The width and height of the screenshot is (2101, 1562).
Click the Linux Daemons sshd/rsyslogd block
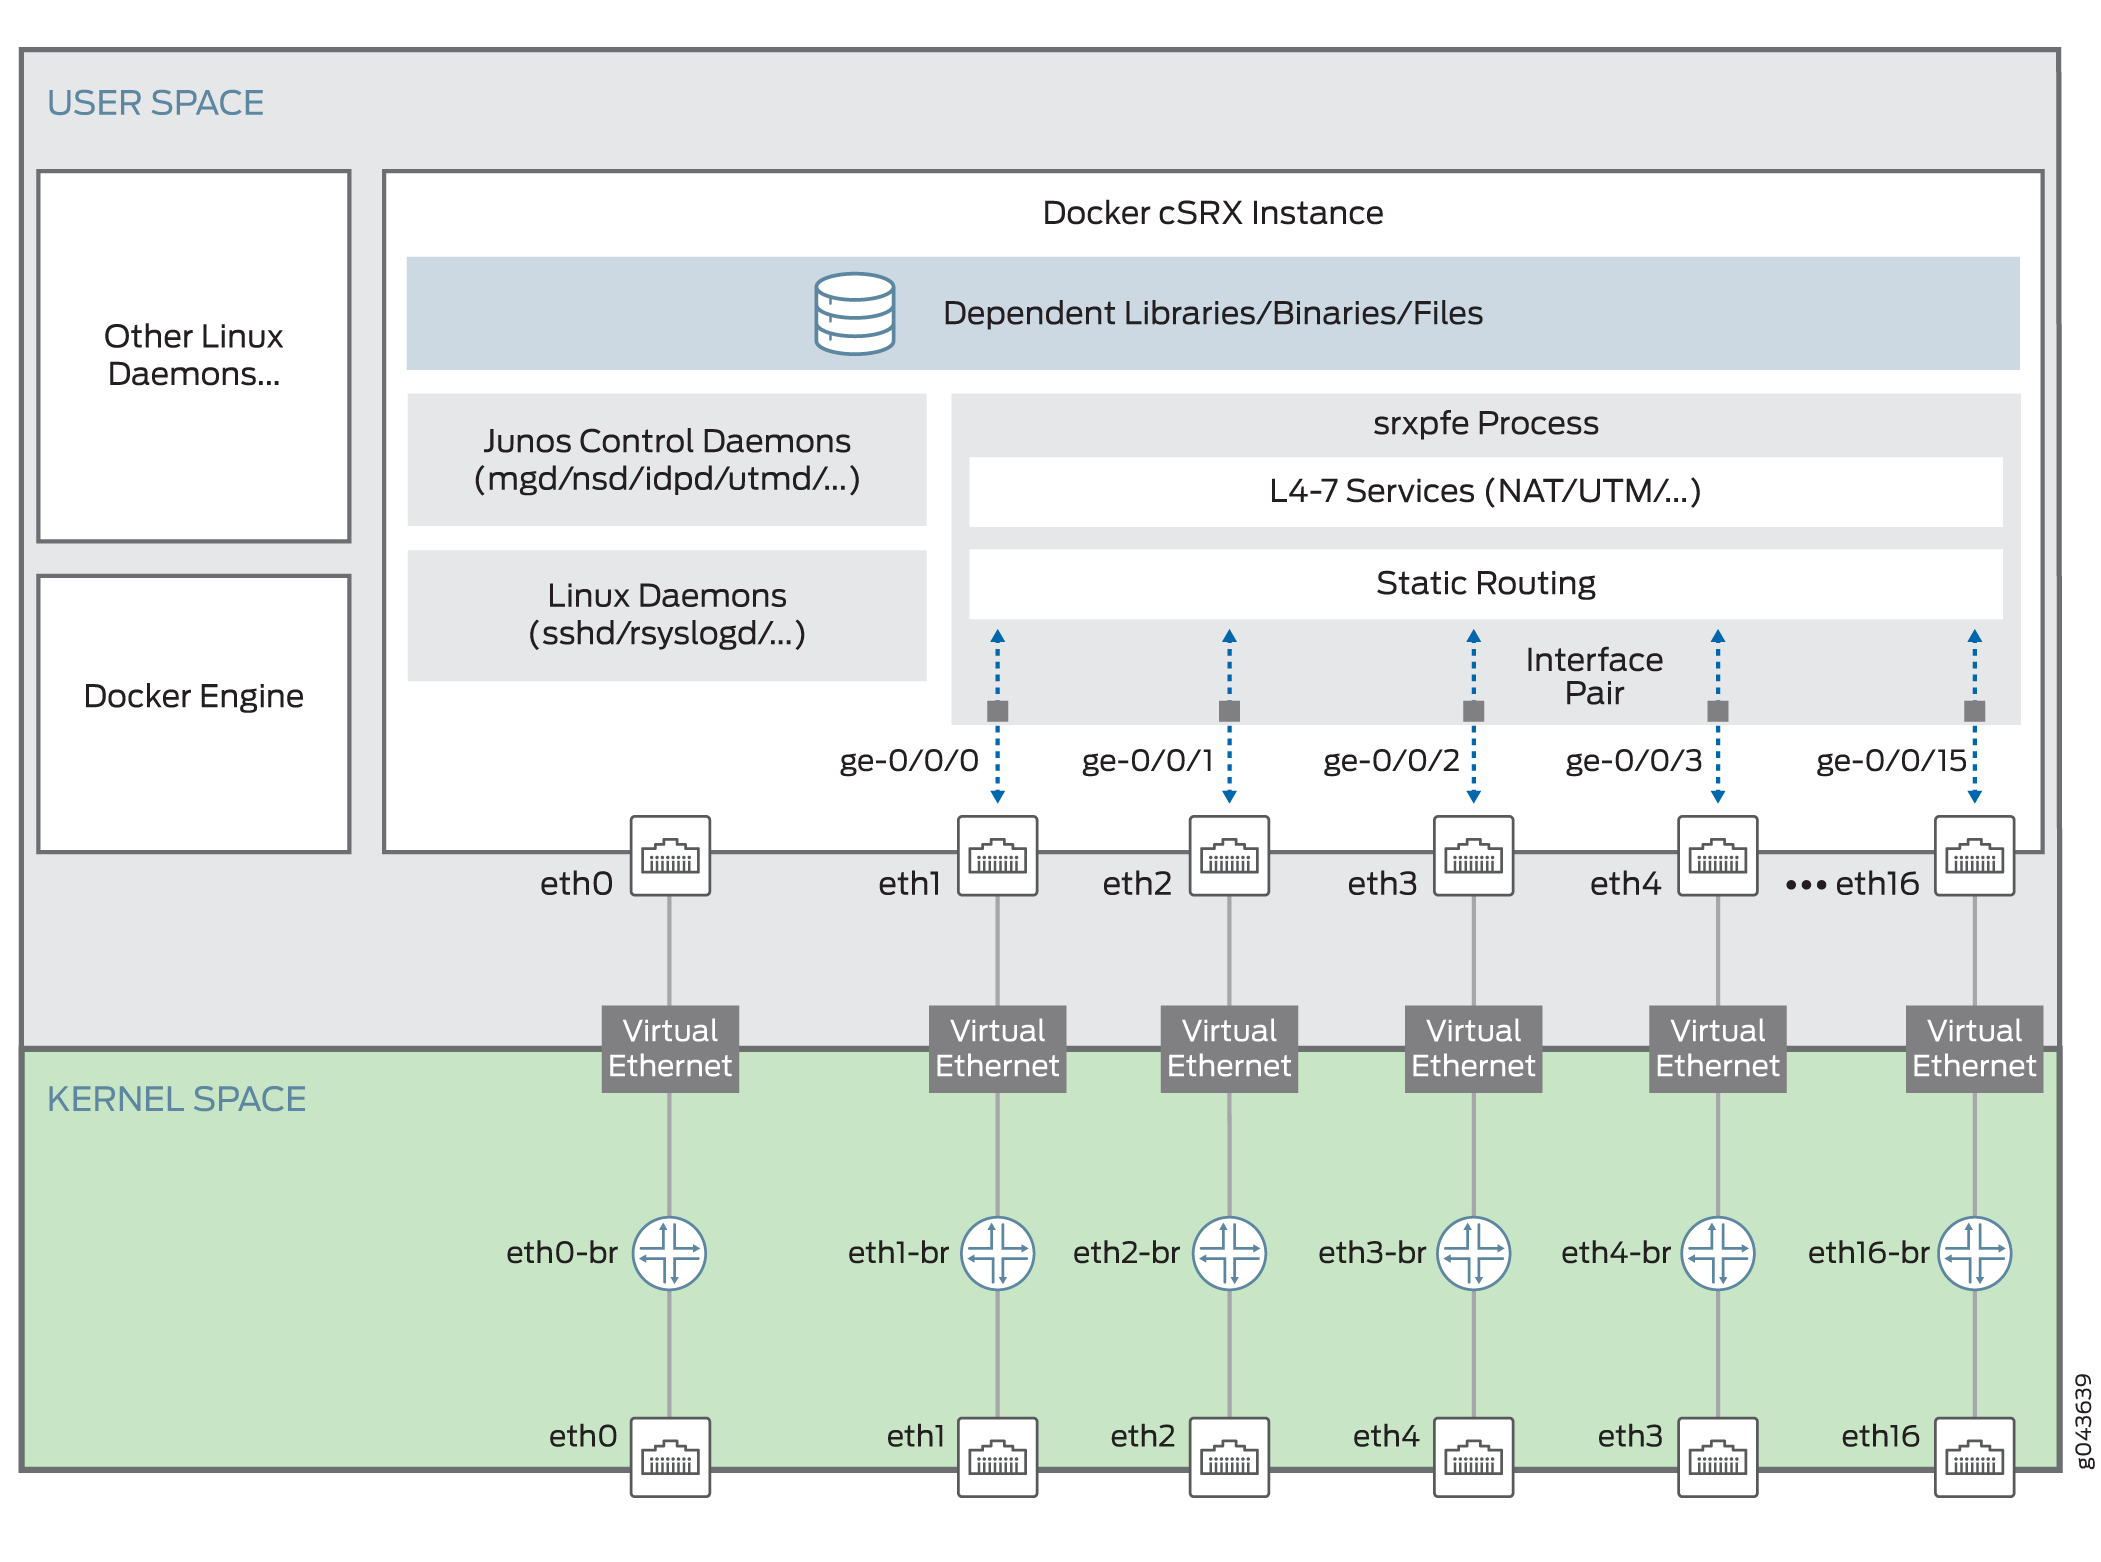[667, 614]
